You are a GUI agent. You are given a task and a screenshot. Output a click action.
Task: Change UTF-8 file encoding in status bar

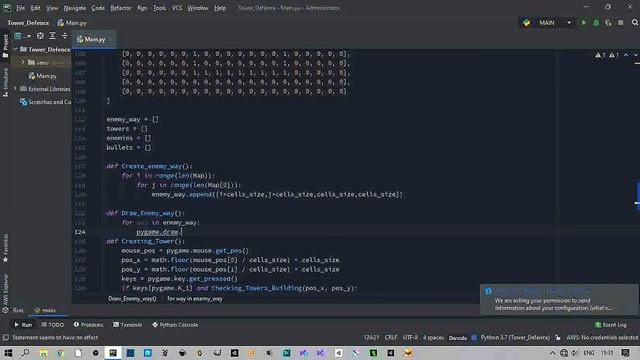point(410,338)
